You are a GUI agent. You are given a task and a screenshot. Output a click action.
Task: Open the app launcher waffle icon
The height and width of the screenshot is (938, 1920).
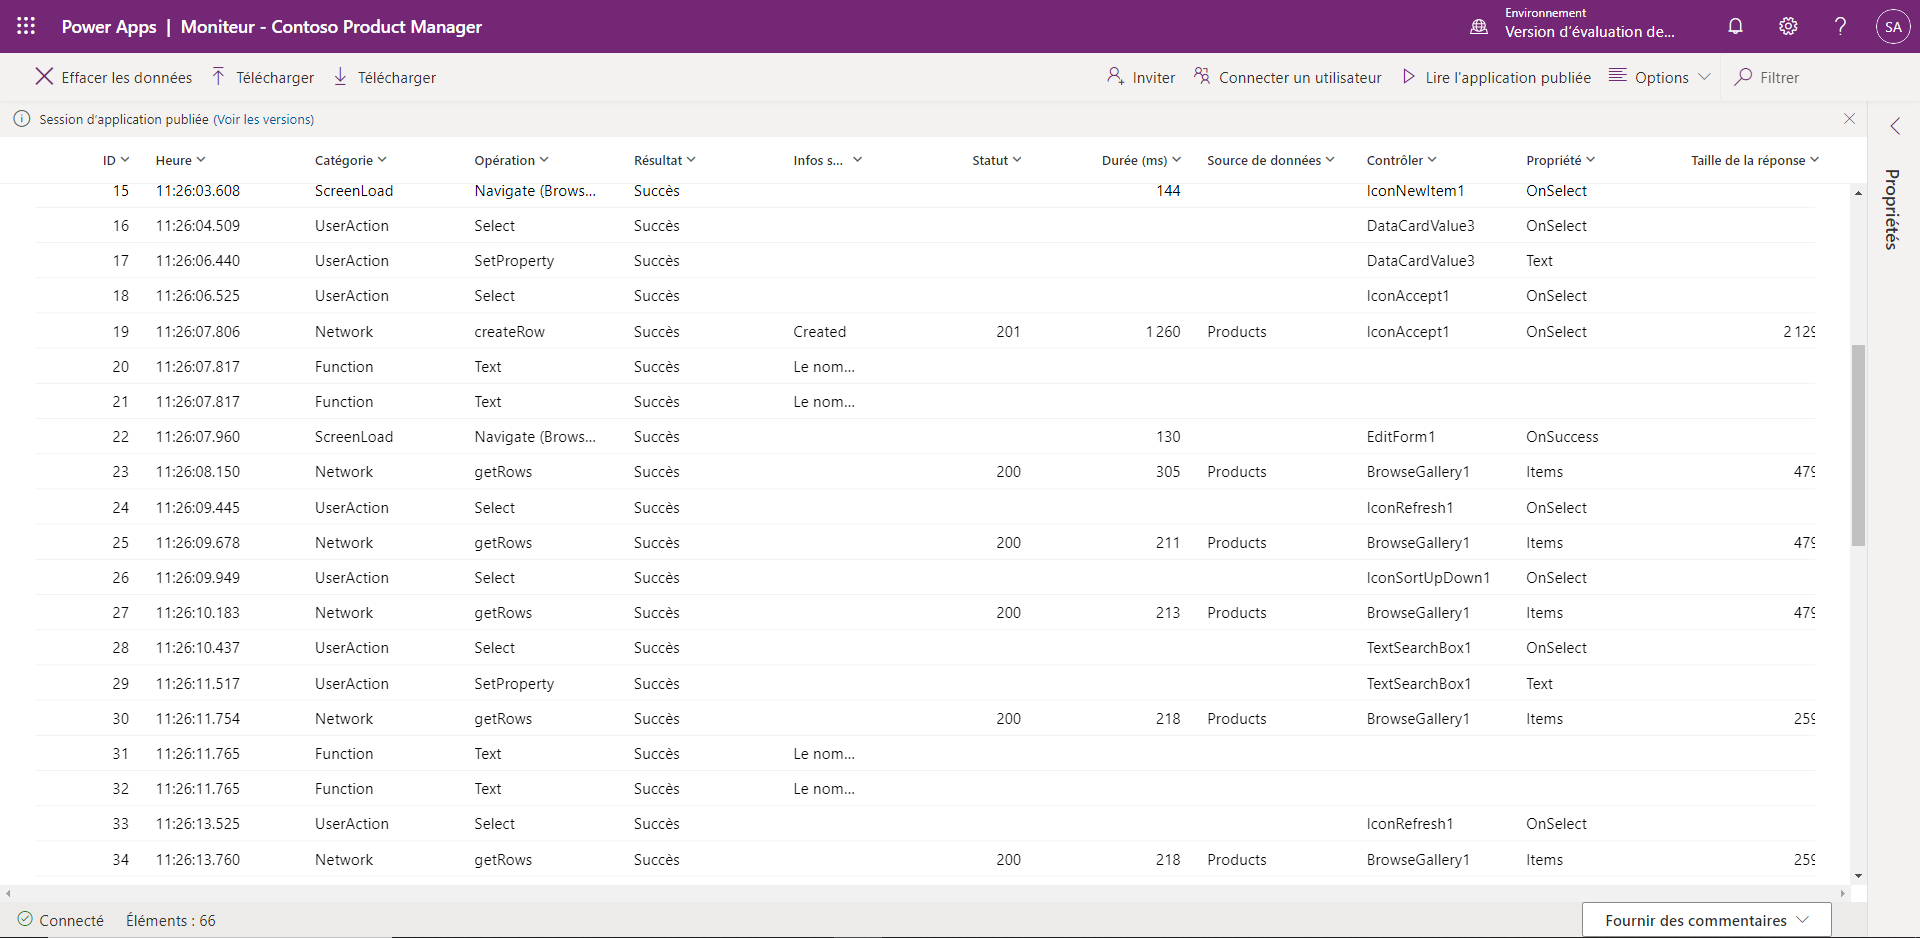(x=26, y=26)
